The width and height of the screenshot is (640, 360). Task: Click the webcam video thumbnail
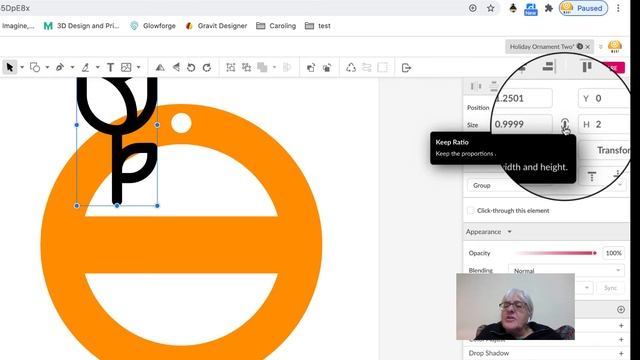click(515, 307)
